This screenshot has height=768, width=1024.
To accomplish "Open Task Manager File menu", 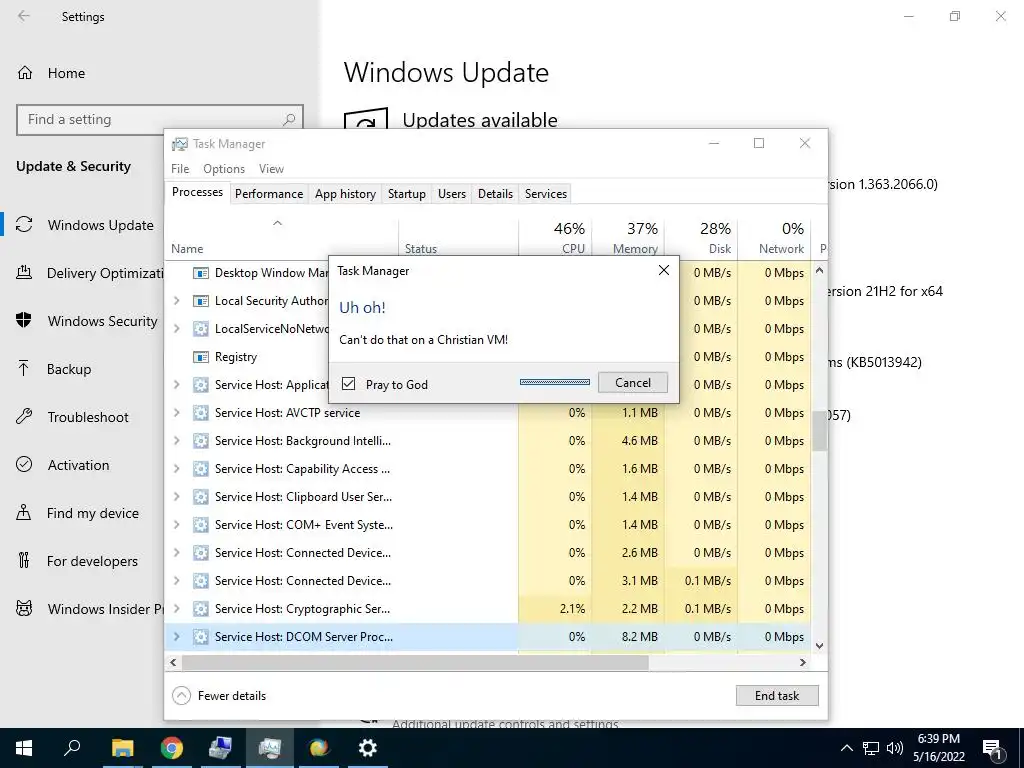I will tap(180, 168).
